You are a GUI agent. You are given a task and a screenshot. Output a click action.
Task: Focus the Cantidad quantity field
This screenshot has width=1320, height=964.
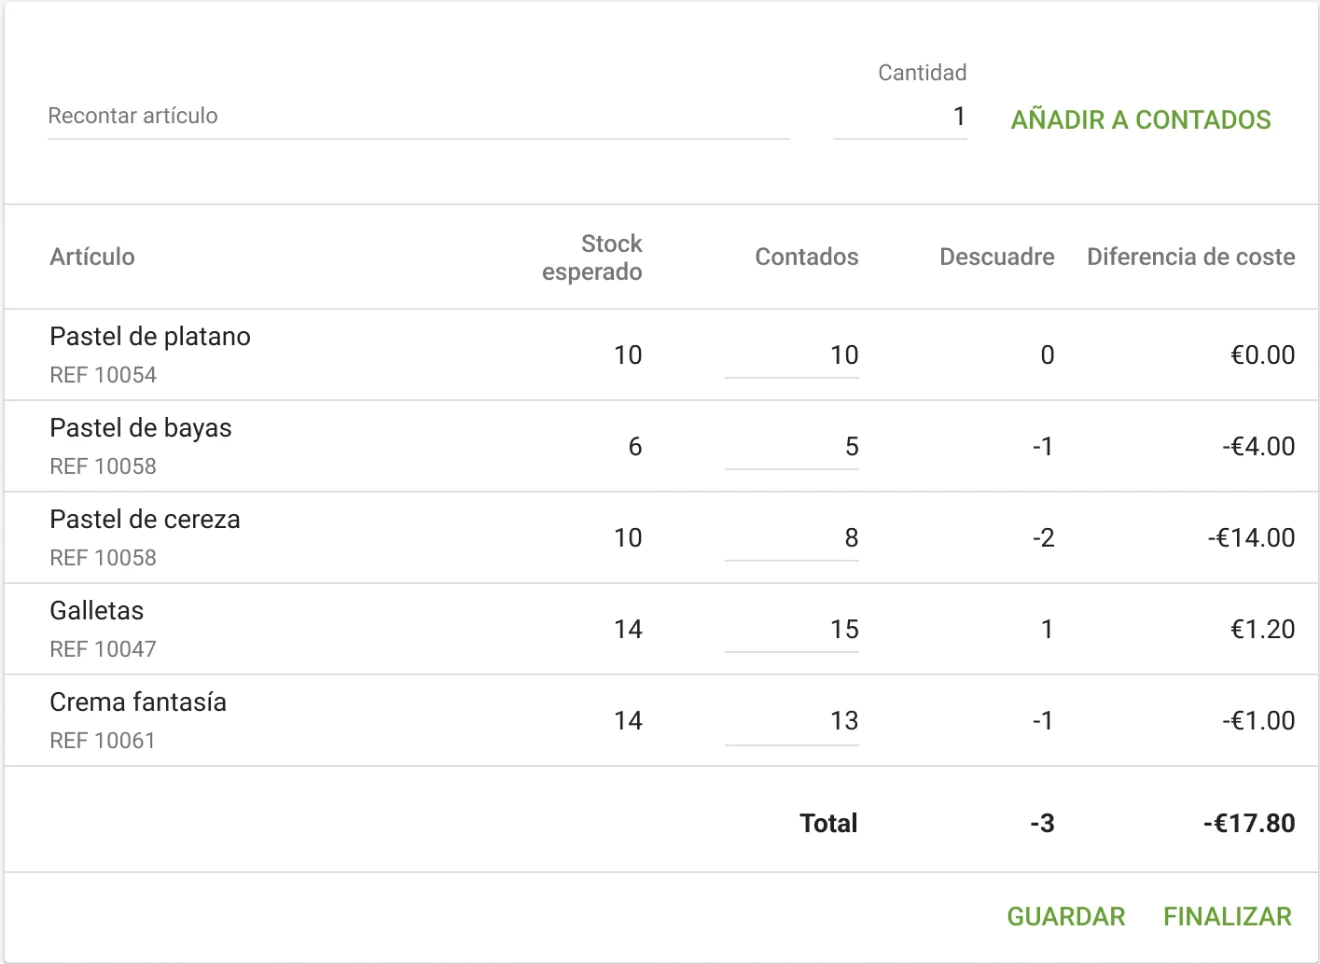click(x=900, y=117)
